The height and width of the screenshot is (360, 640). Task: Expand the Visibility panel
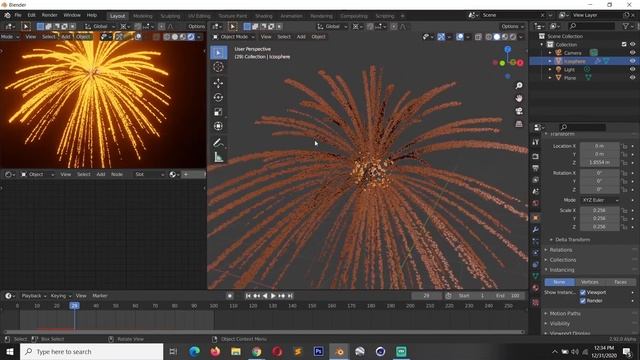pos(559,324)
